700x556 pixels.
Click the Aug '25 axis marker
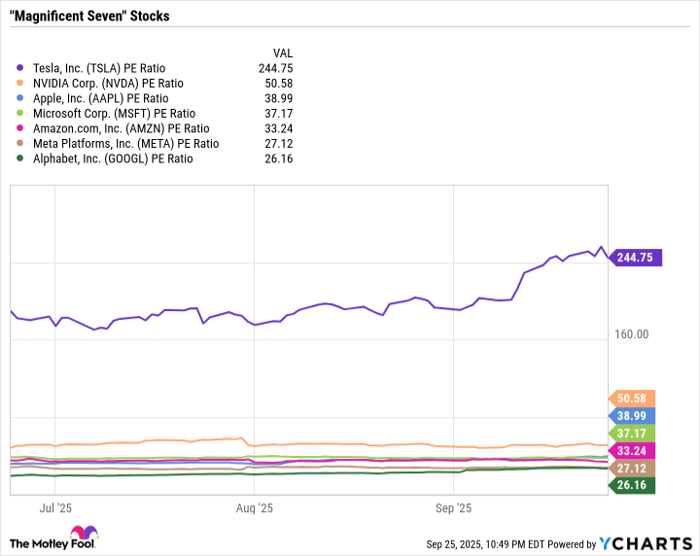pos(254,508)
